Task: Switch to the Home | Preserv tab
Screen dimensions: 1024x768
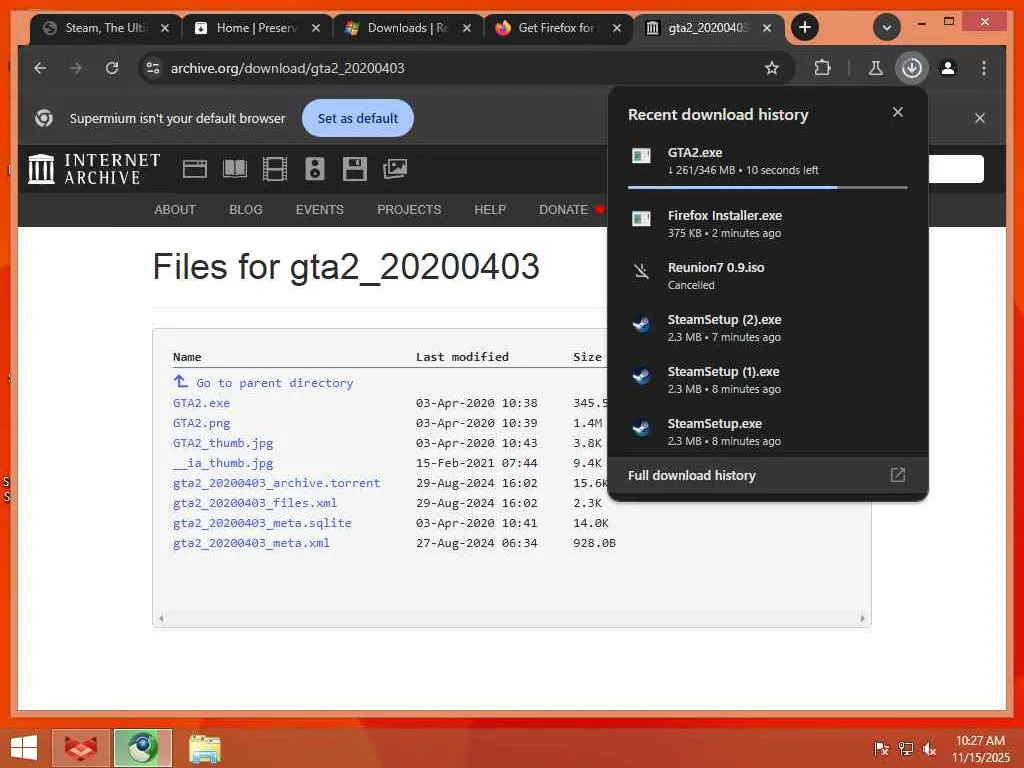Action: [255, 28]
